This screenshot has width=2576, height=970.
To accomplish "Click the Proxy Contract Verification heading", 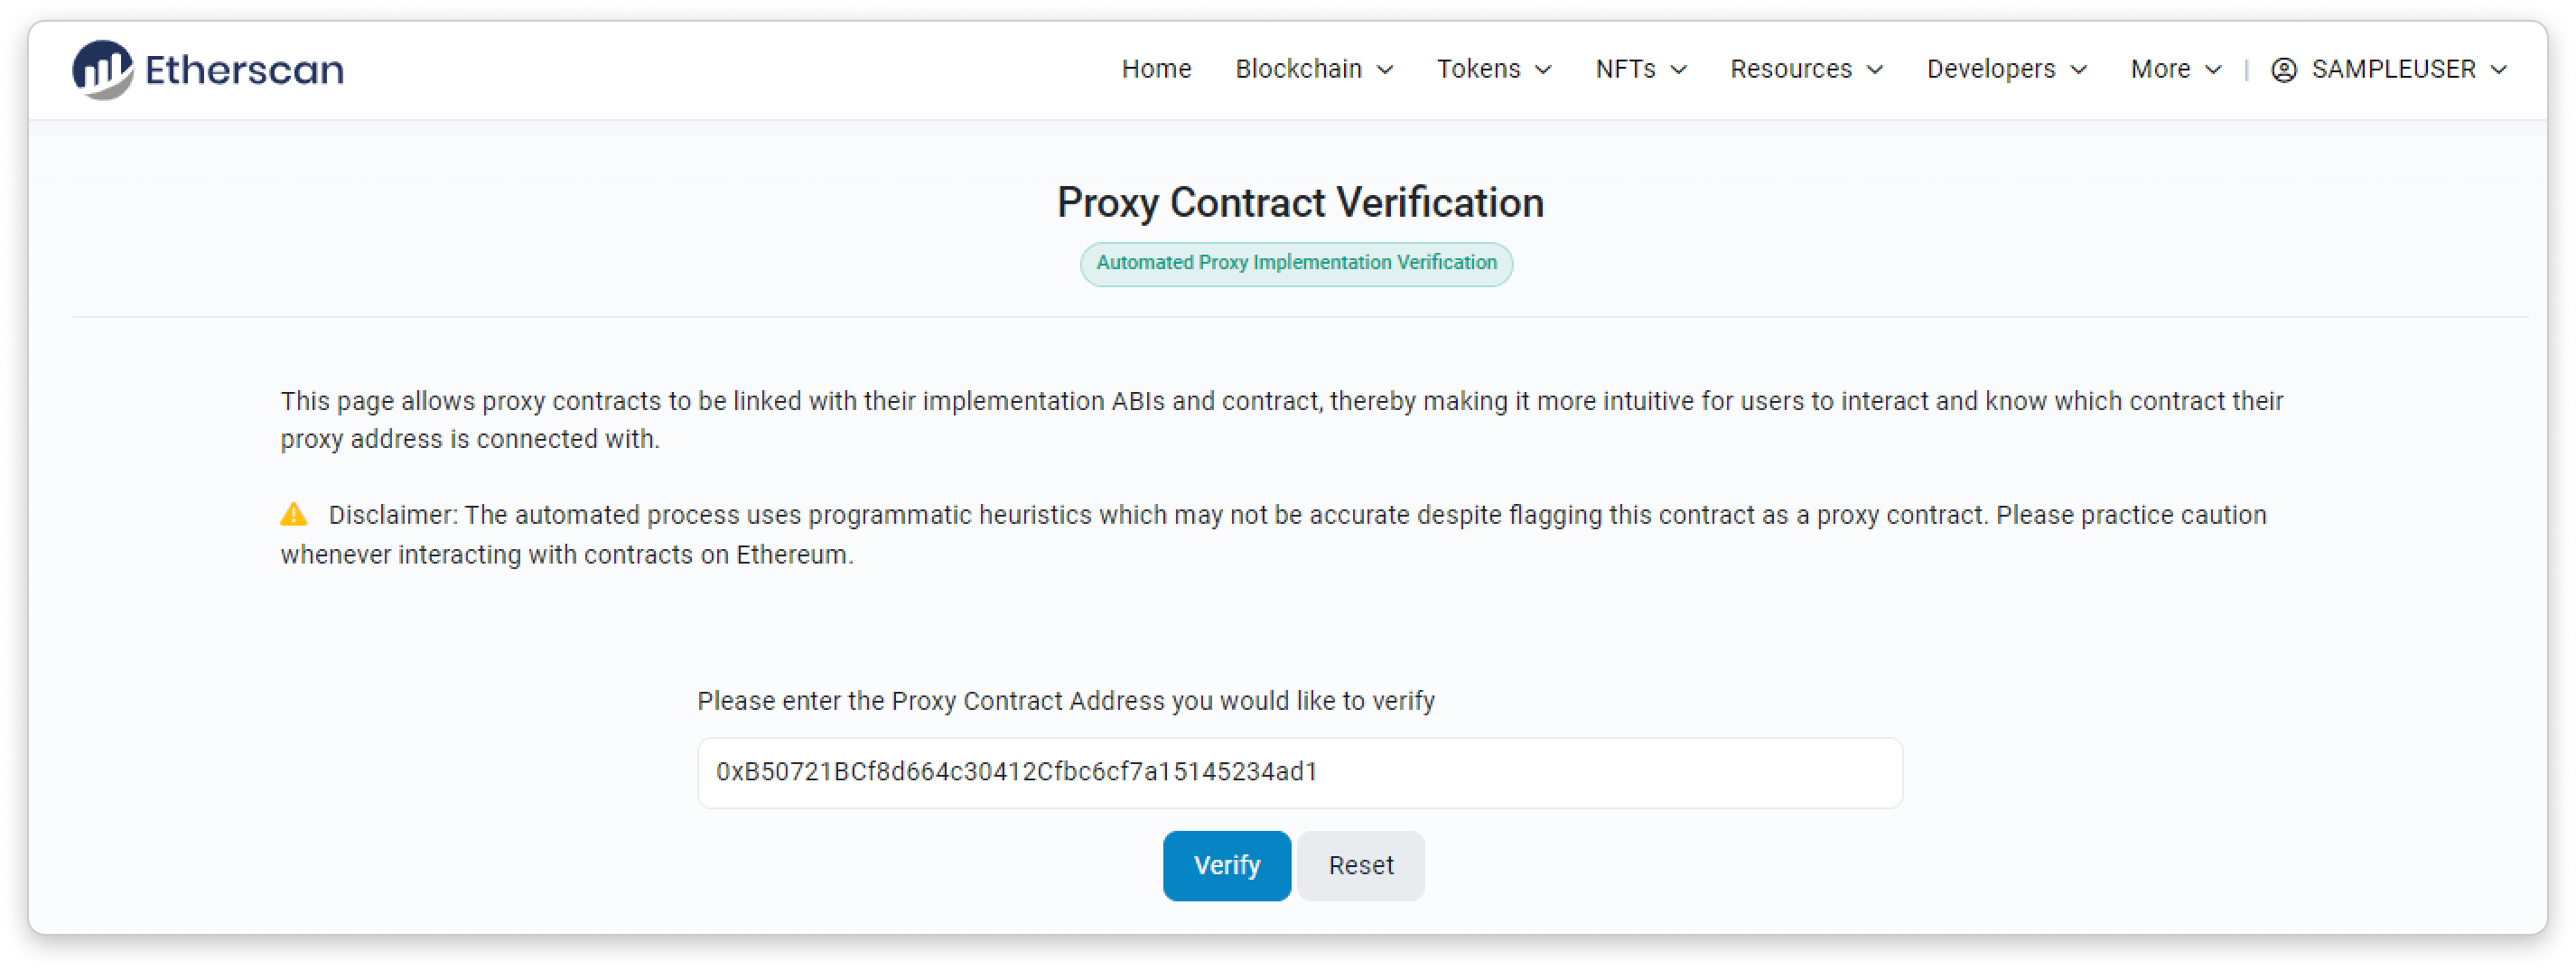I will tap(1299, 203).
